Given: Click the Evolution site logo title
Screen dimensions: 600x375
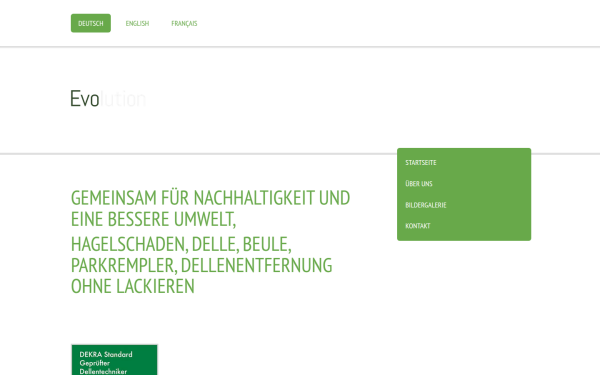Looking at the screenshot, I should (x=108, y=98).
